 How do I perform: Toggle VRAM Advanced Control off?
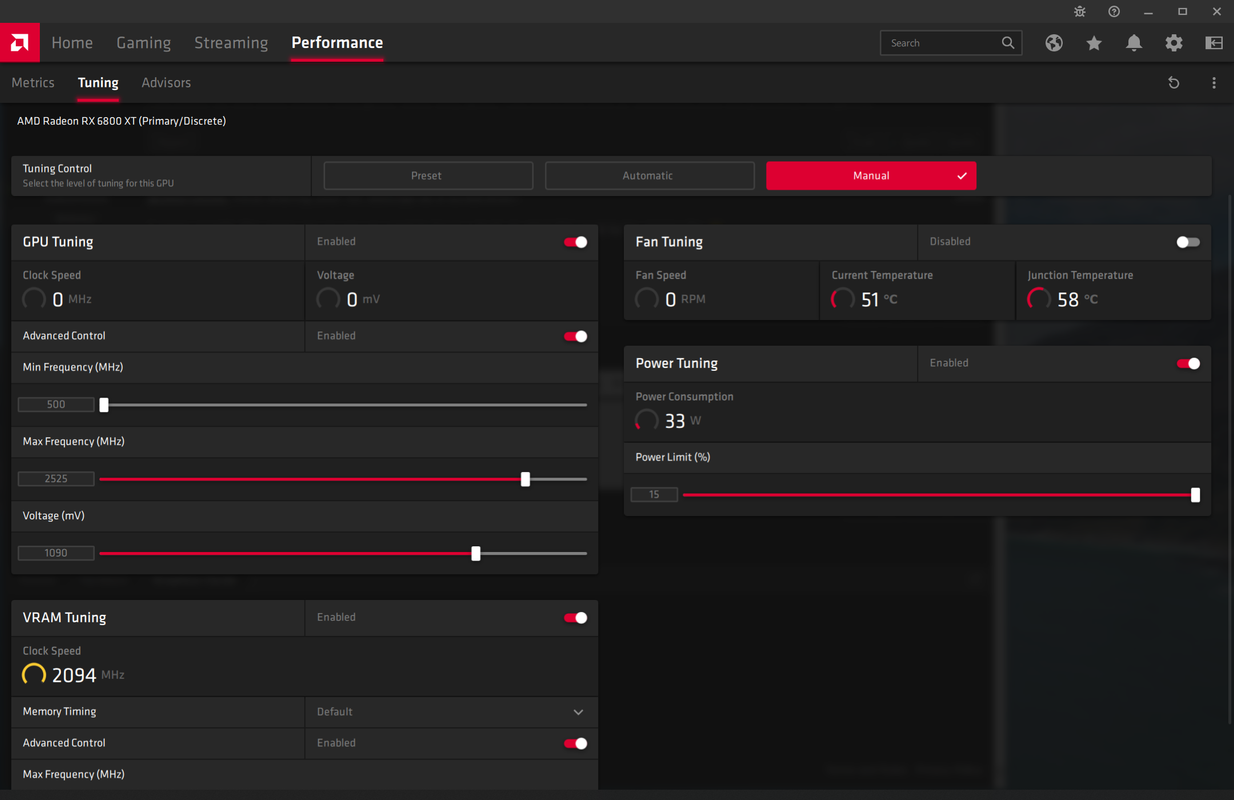576,743
